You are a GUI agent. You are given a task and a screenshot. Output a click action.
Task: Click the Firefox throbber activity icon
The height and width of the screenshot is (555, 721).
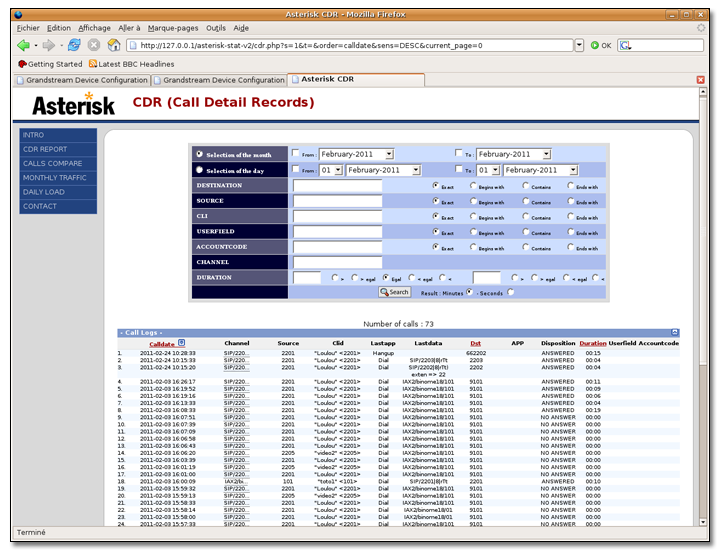point(700,28)
